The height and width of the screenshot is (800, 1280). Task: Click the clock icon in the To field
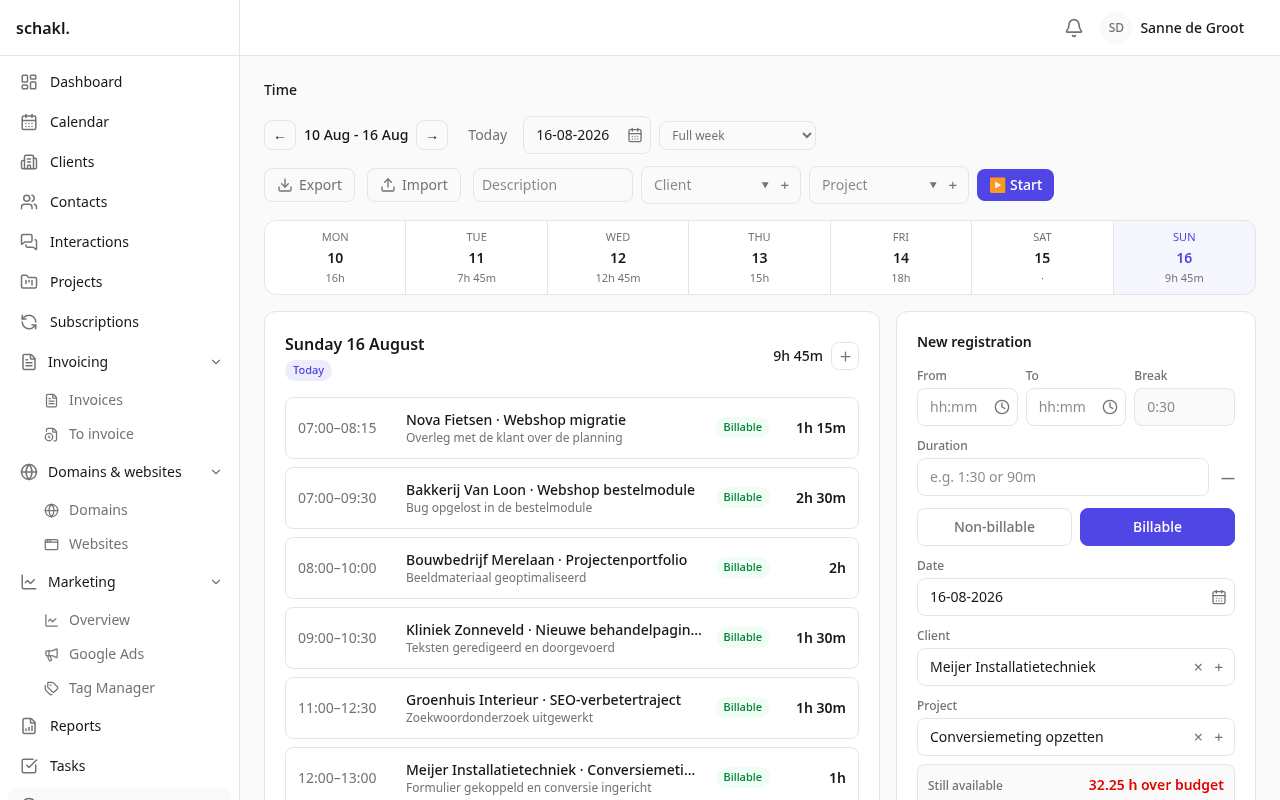coord(1110,407)
